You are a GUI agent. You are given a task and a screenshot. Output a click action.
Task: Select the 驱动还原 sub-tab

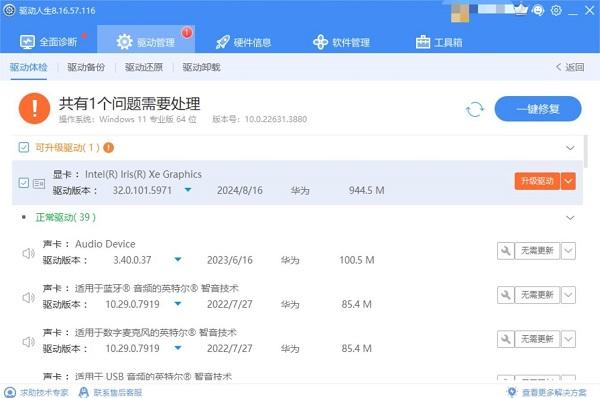144,67
